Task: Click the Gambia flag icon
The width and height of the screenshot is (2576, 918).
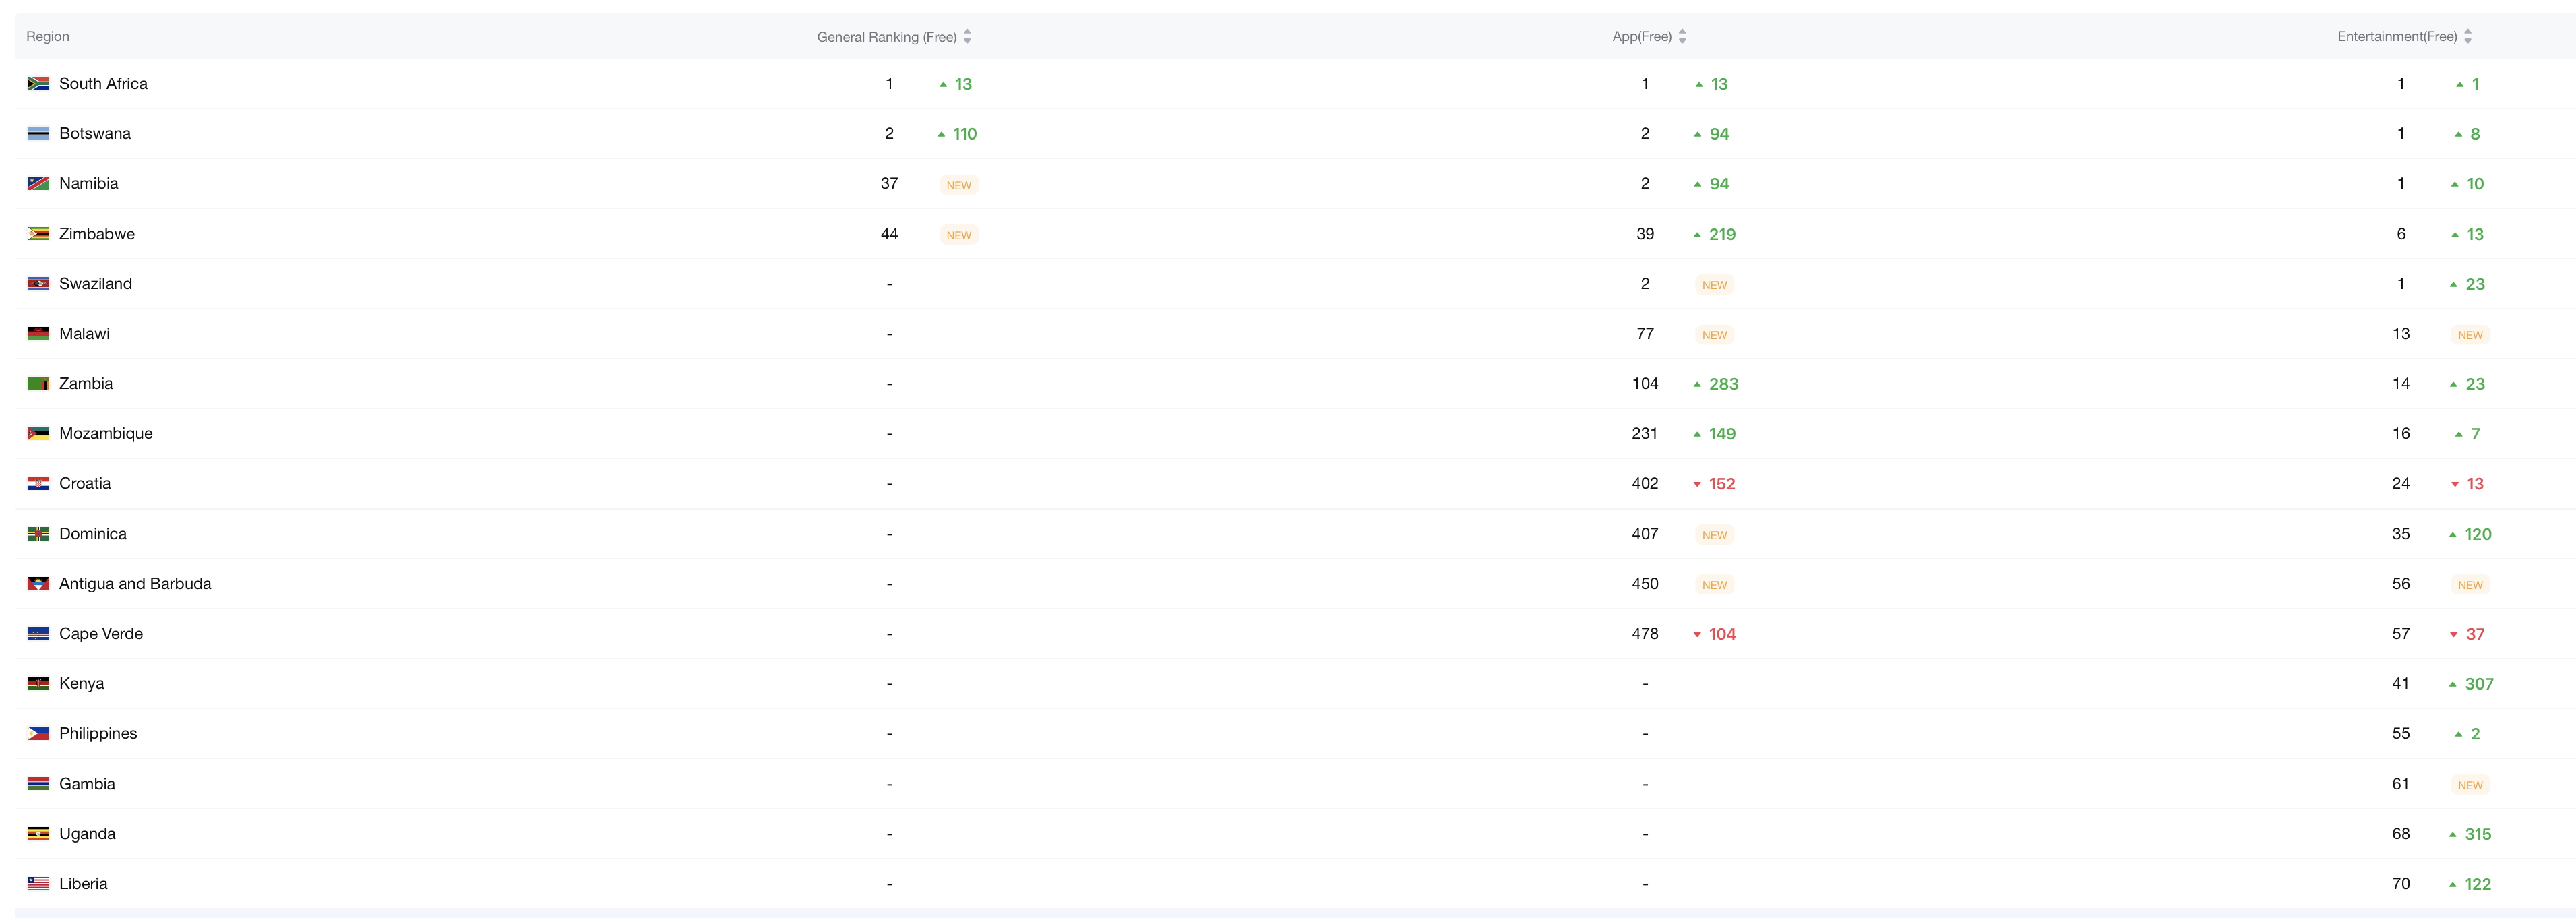Action: [38, 784]
